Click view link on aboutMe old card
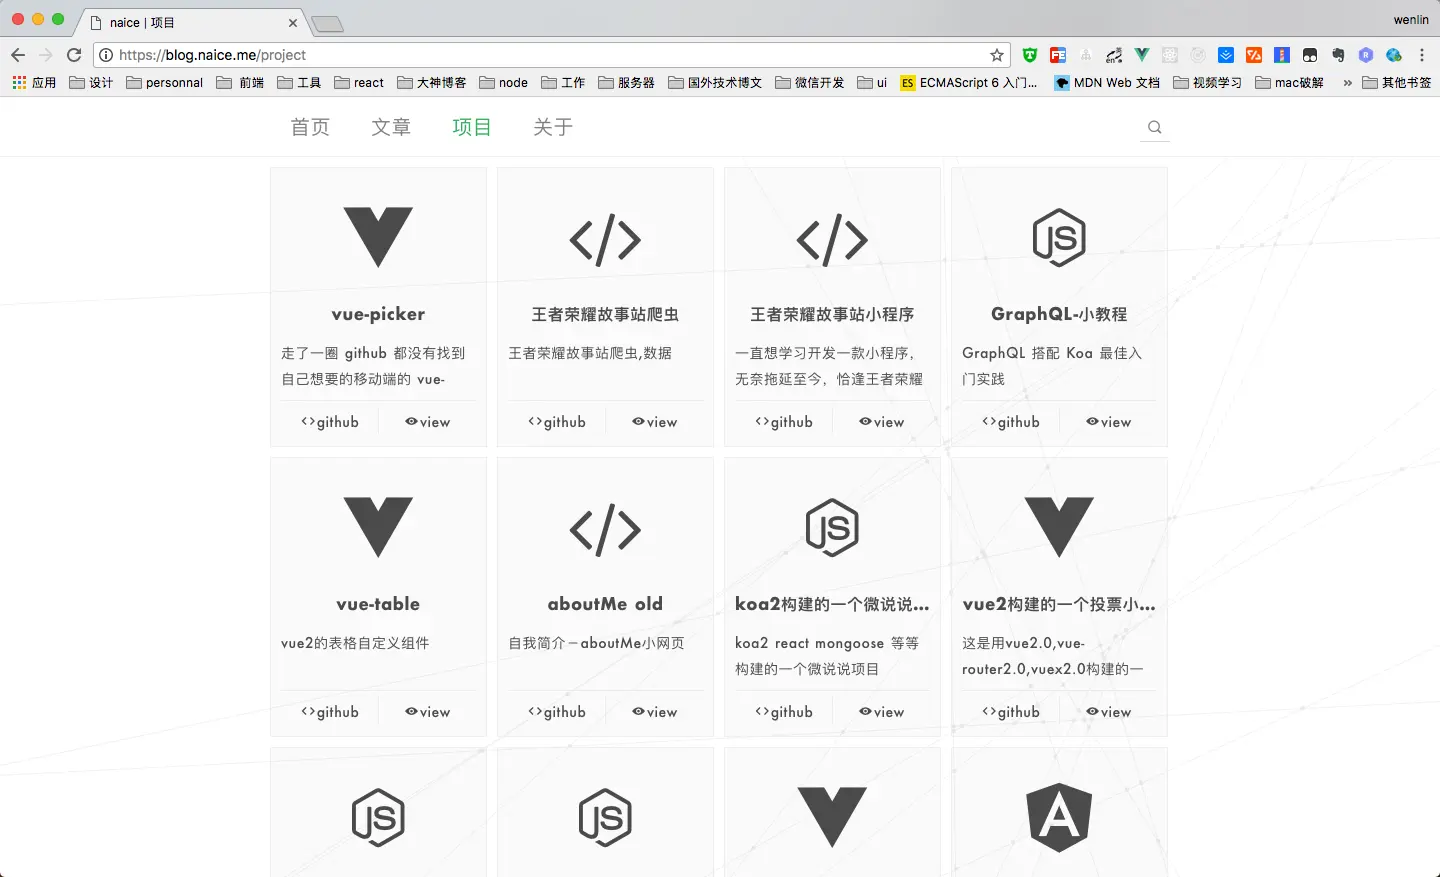This screenshot has height=877, width=1440. coord(655,712)
